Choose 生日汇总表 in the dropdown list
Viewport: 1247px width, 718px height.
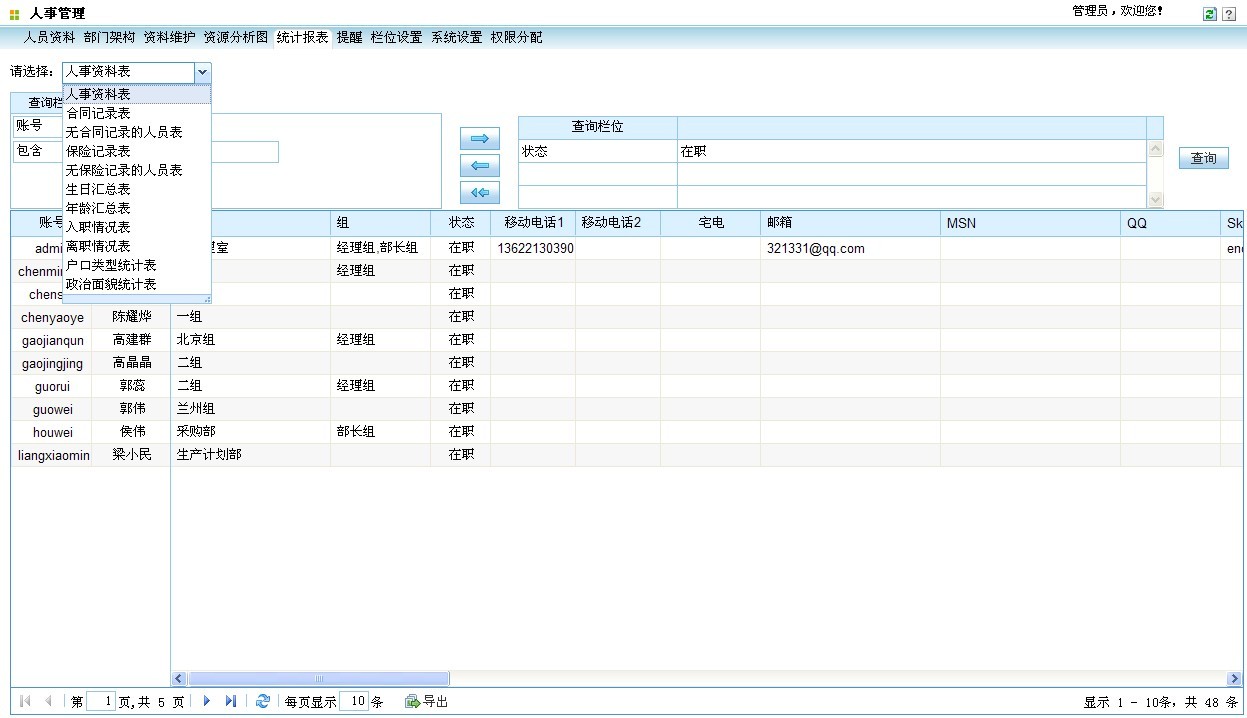[98, 189]
